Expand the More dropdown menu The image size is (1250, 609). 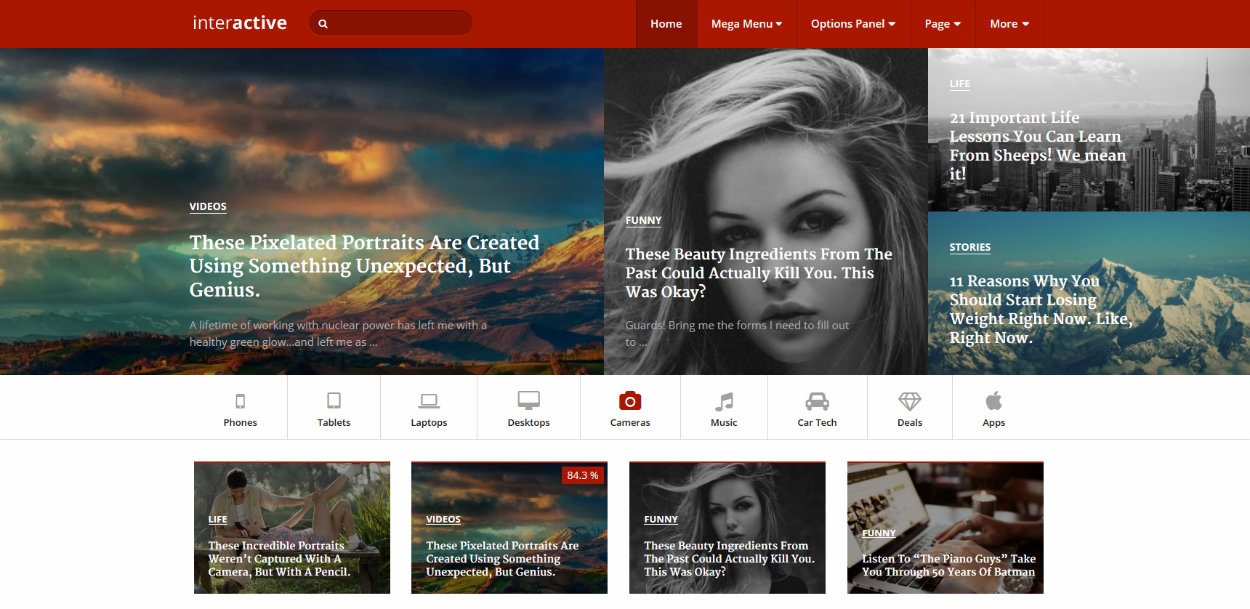click(x=1009, y=24)
